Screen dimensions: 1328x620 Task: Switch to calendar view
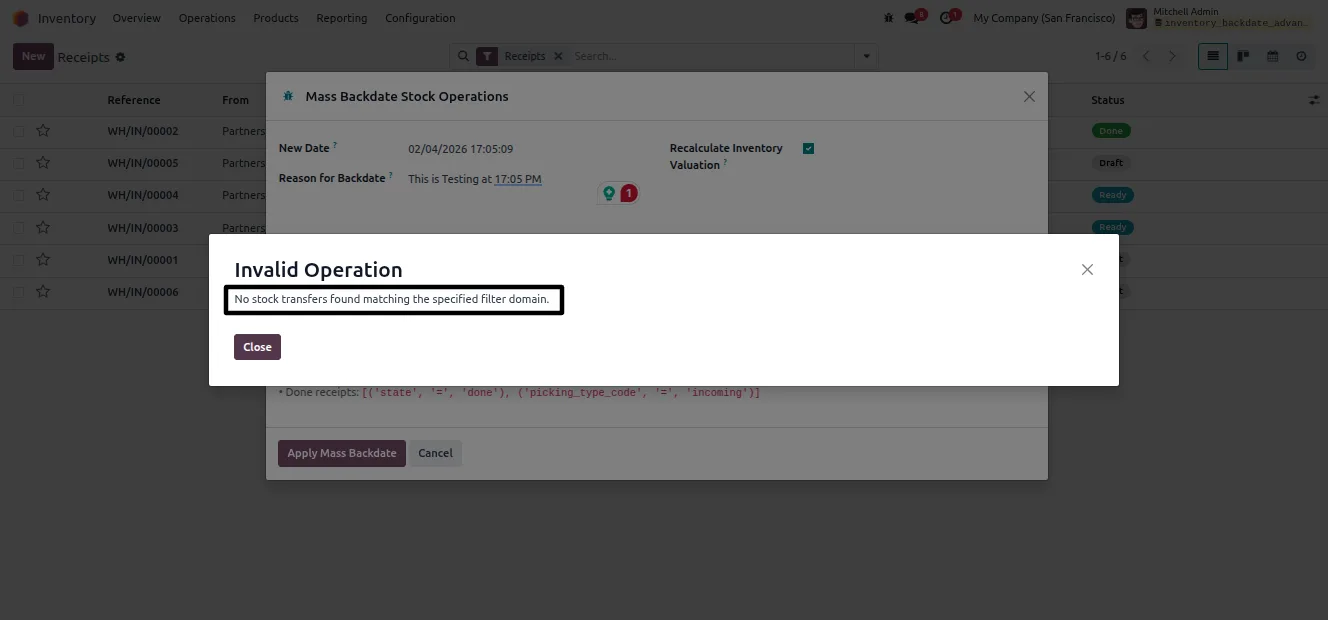(x=1273, y=57)
